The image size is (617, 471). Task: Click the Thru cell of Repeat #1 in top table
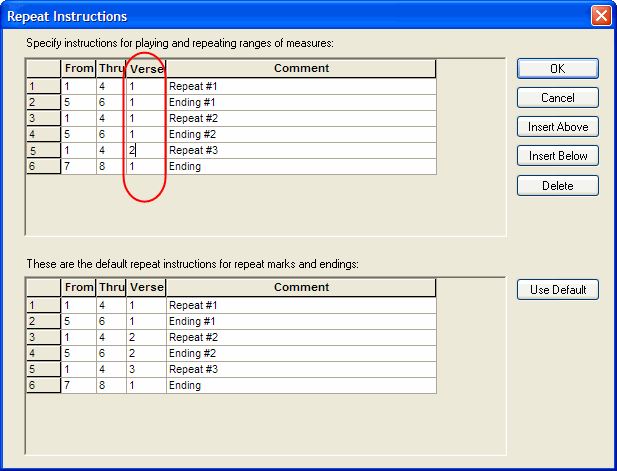click(x=110, y=86)
